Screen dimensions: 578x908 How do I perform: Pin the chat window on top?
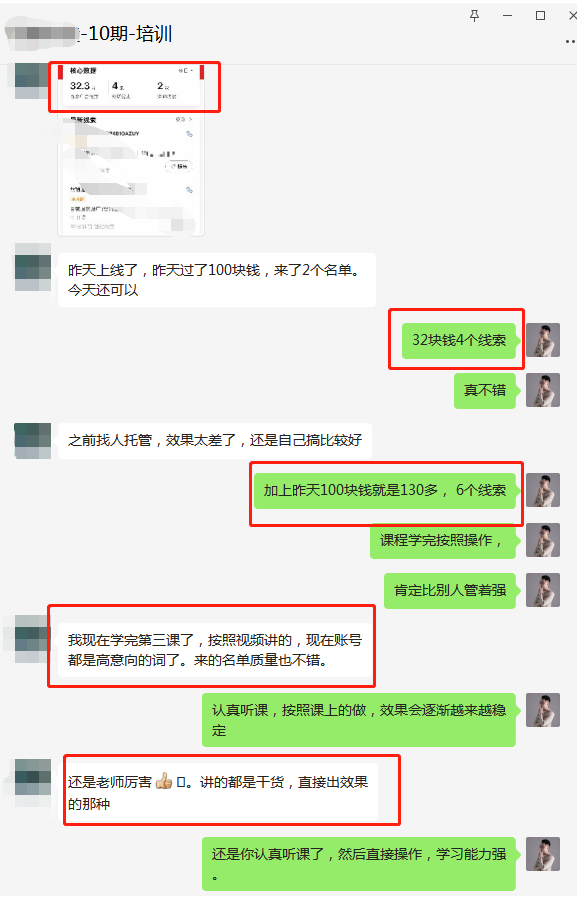point(474,16)
